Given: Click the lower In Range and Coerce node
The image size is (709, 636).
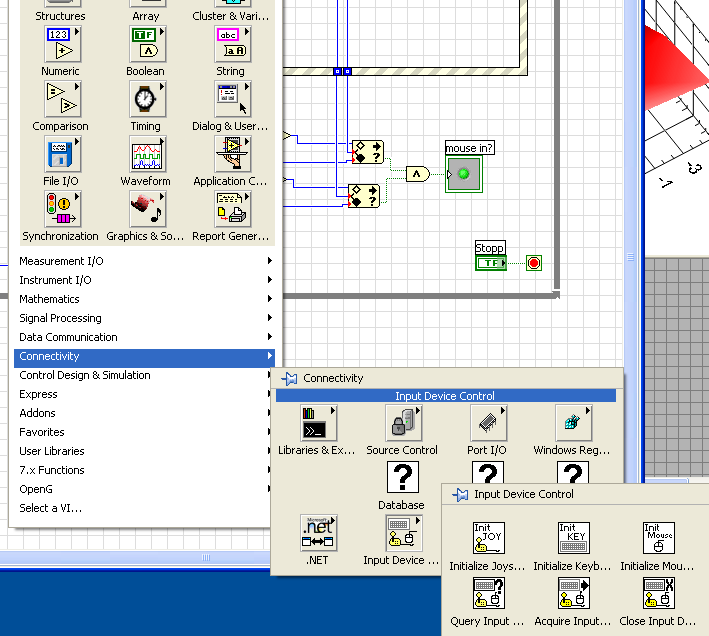Looking at the screenshot, I should point(364,196).
